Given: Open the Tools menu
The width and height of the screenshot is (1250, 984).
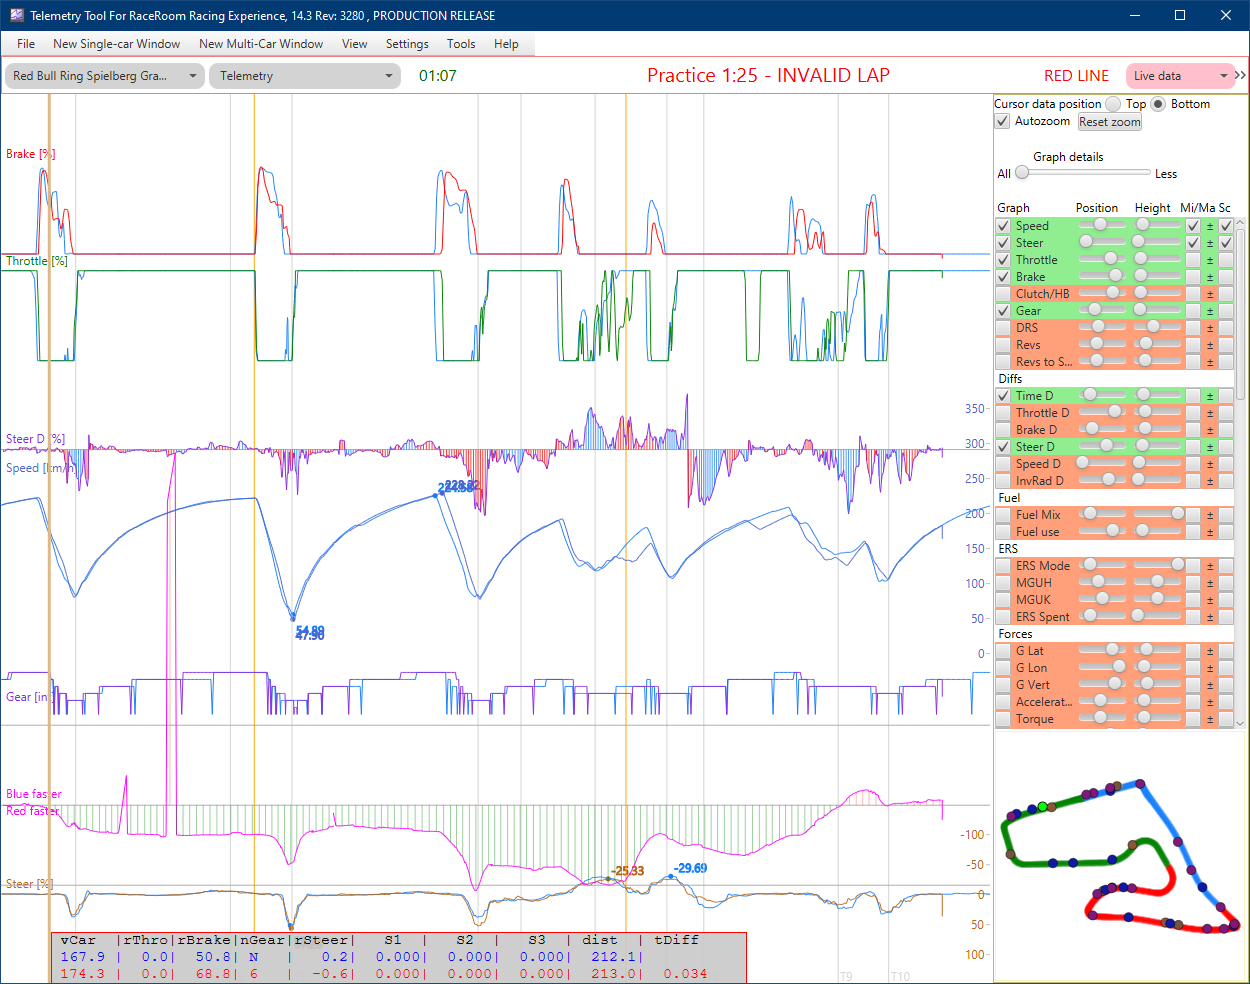Looking at the screenshot, I should coord(461,44).
